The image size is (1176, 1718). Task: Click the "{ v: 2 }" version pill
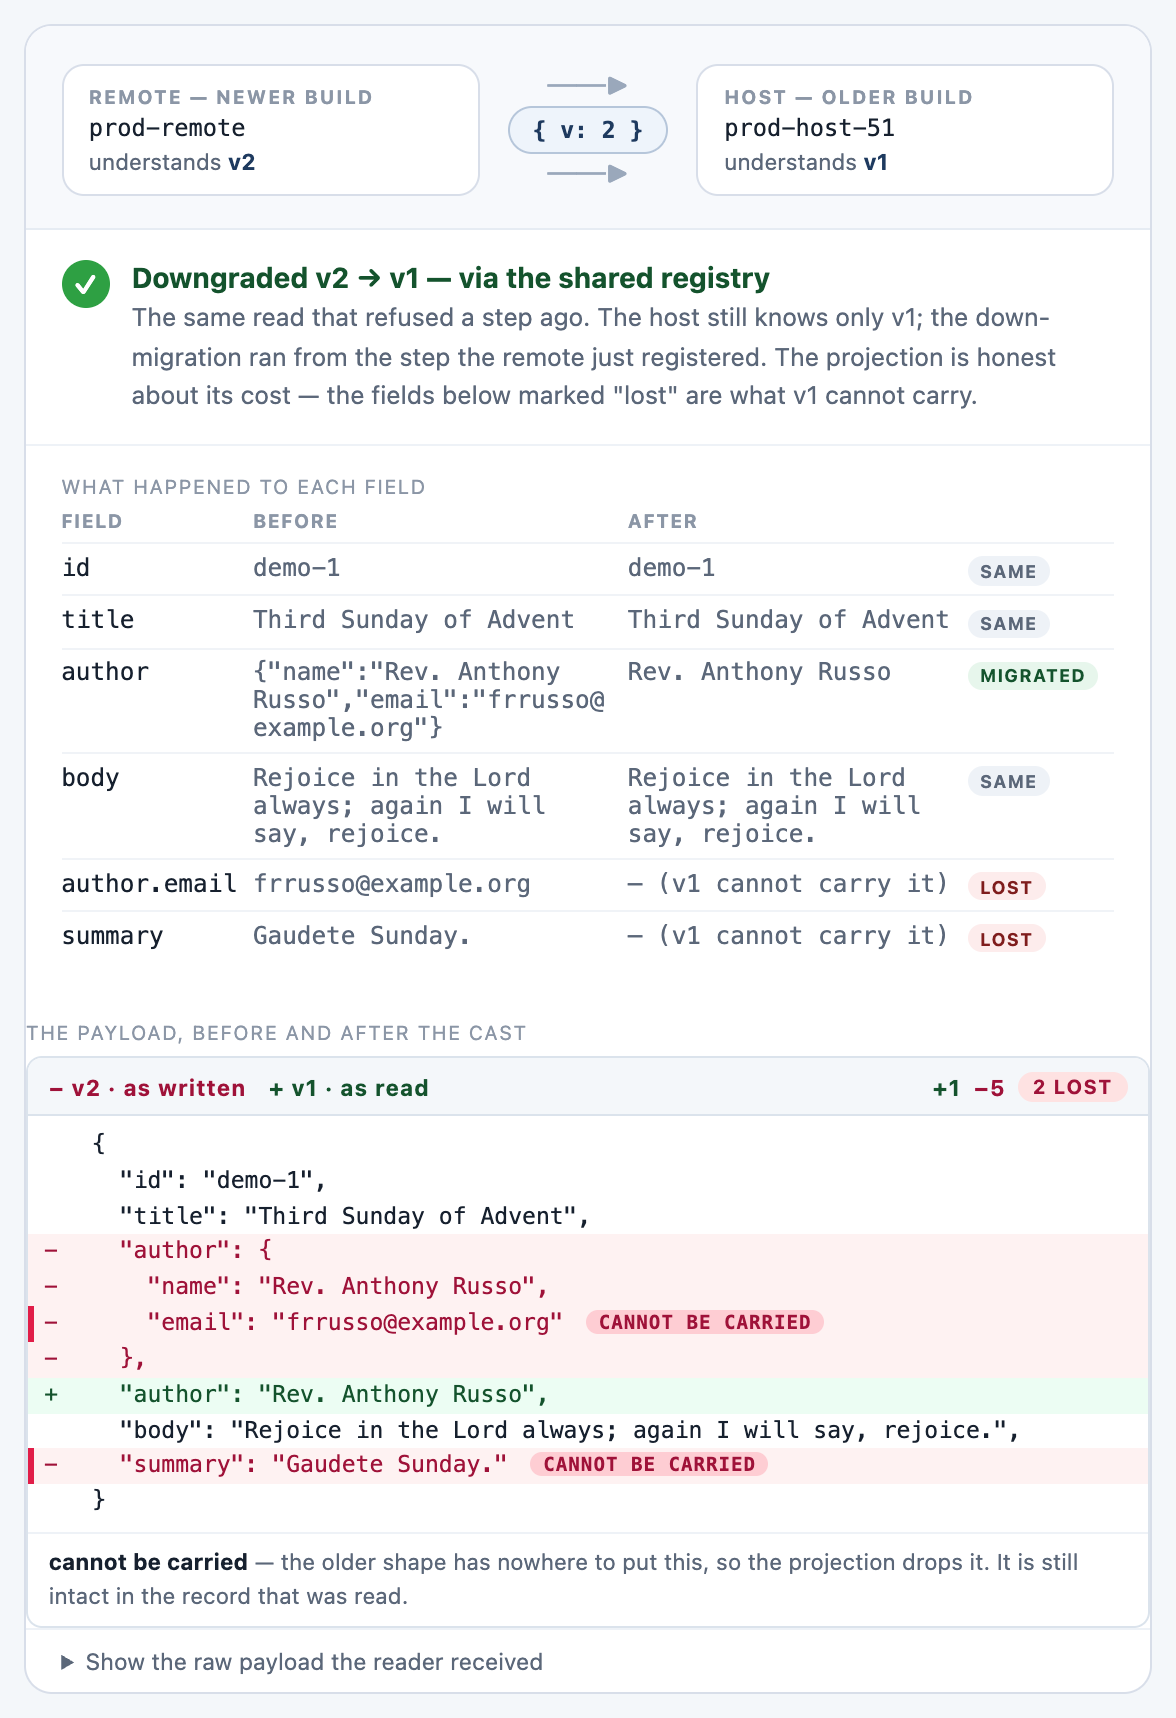click(x=588, y=130)
